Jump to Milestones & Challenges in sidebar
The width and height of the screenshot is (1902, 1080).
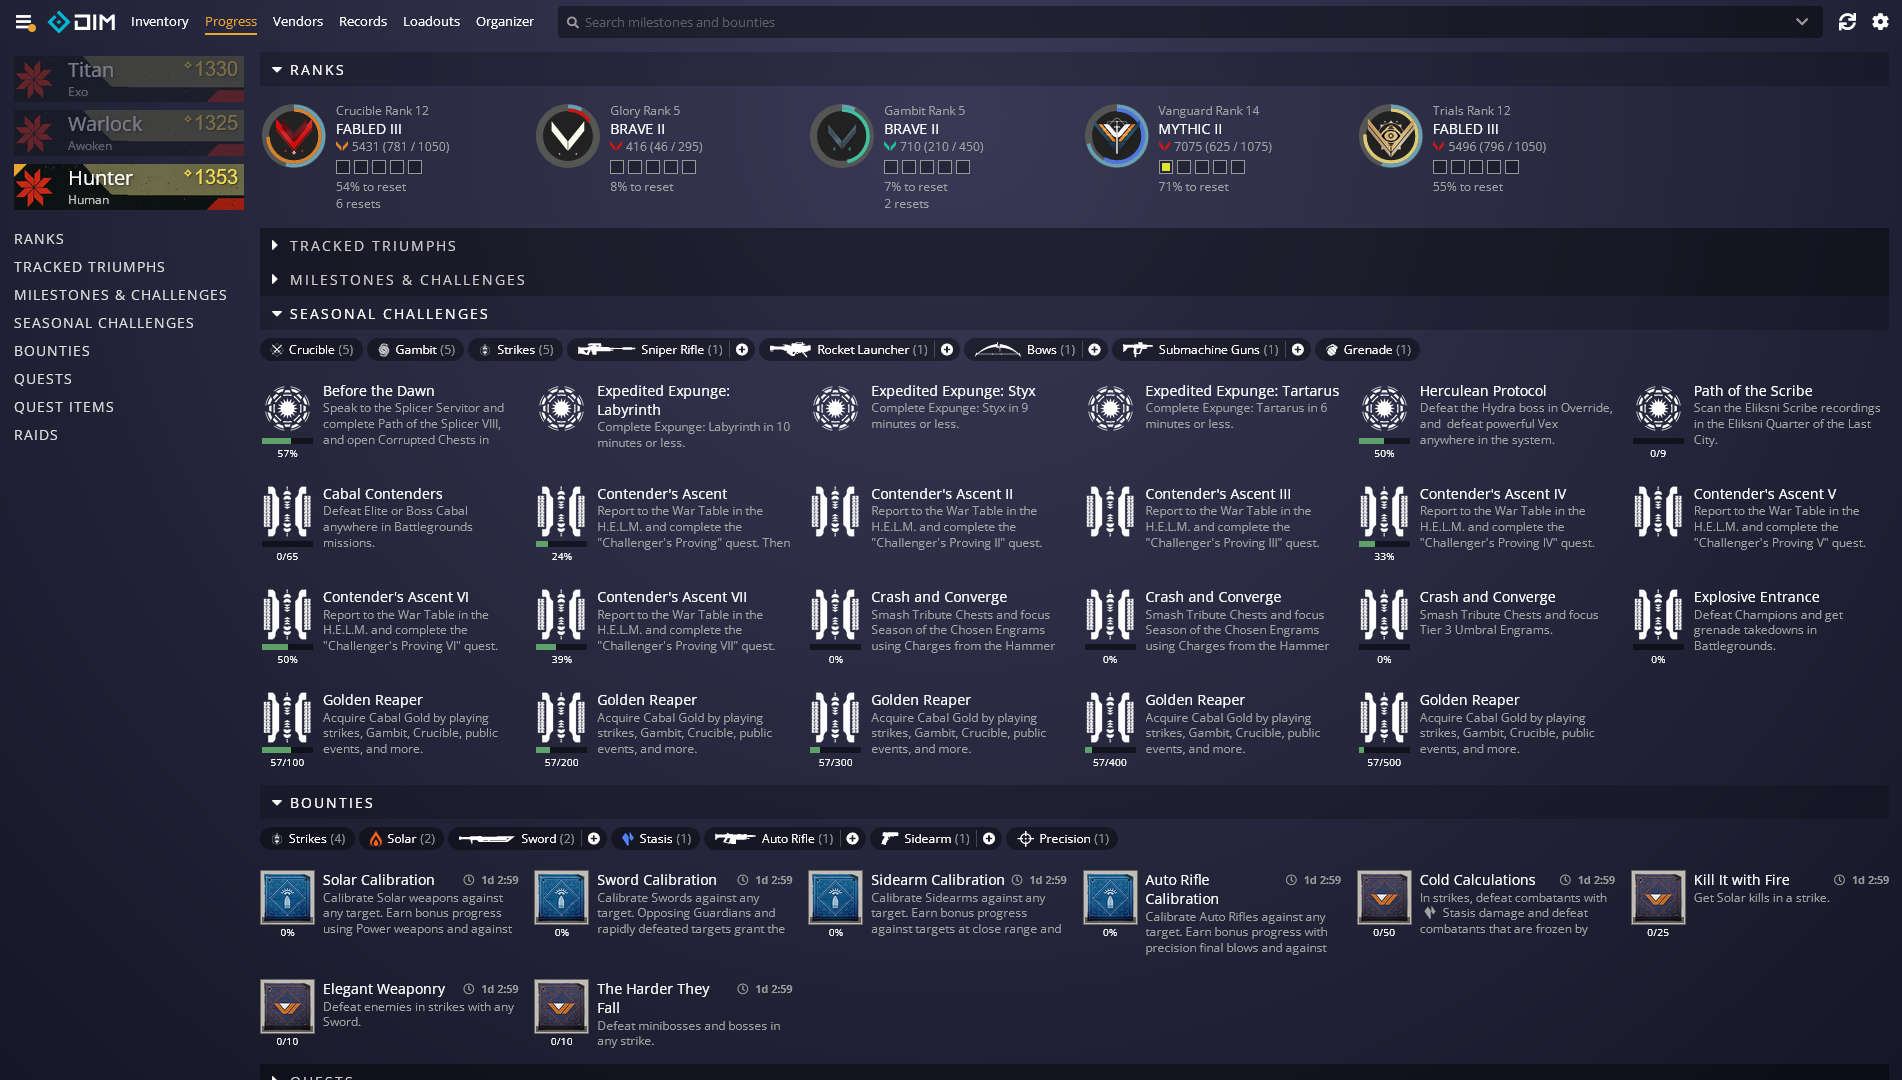point(120,295)
